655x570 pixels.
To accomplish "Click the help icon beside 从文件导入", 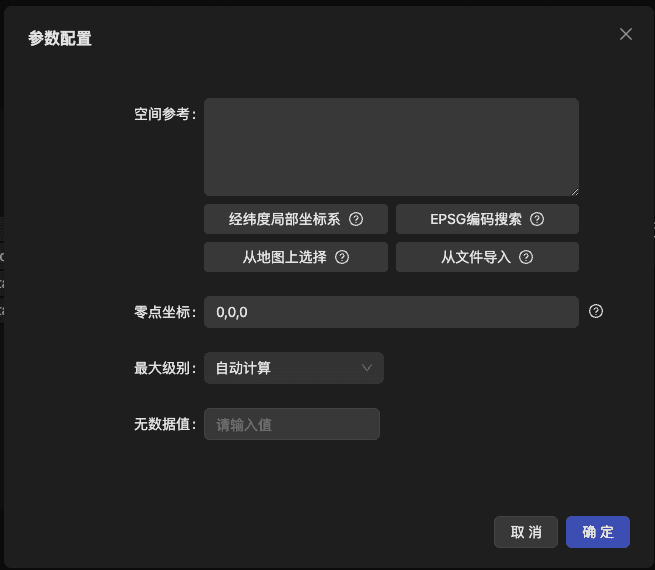I will pyautogui.click(x=526, y=257).
